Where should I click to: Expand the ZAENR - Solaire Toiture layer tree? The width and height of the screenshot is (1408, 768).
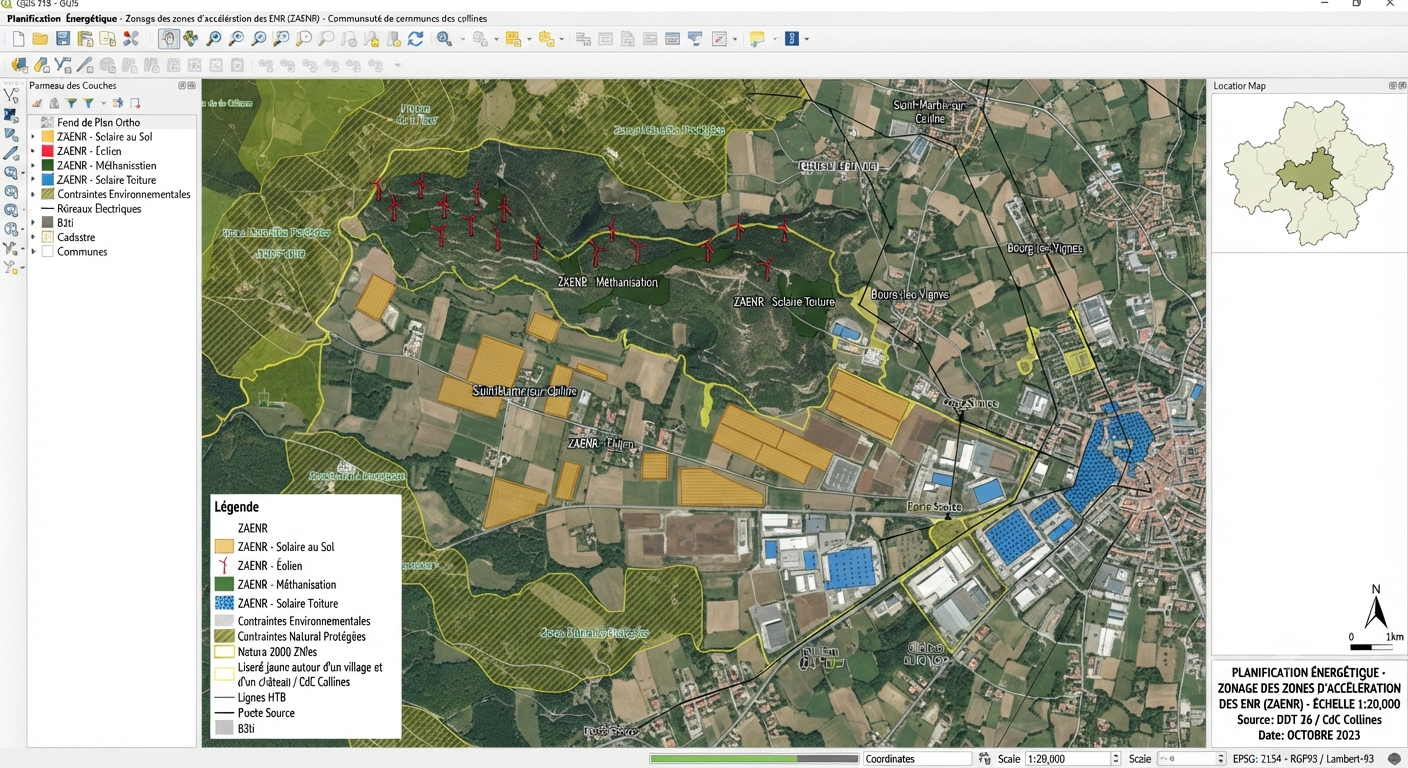click(x=33, y=180)
